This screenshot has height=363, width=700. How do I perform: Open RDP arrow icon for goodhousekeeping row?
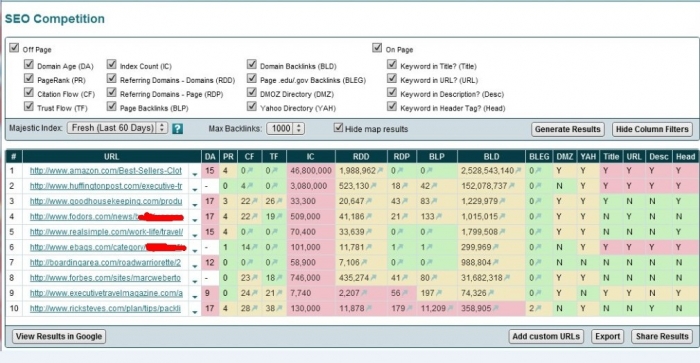[405, 201]
